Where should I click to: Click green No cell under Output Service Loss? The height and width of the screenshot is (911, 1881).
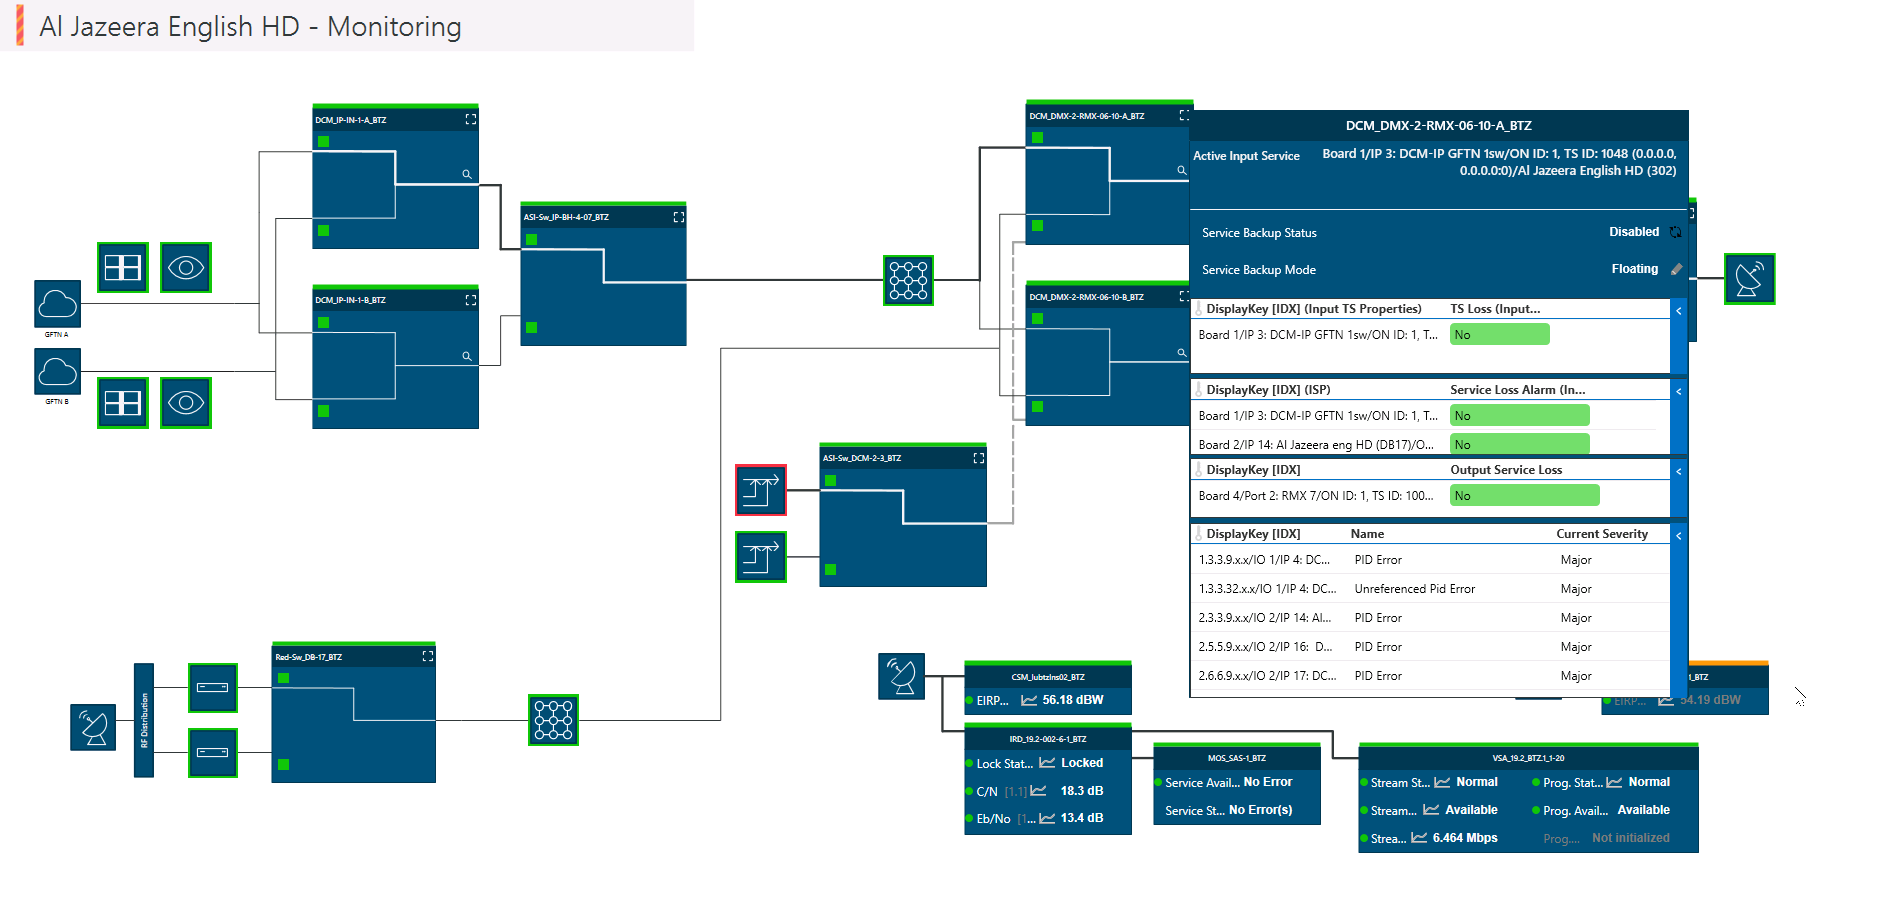click(1525, 496)
